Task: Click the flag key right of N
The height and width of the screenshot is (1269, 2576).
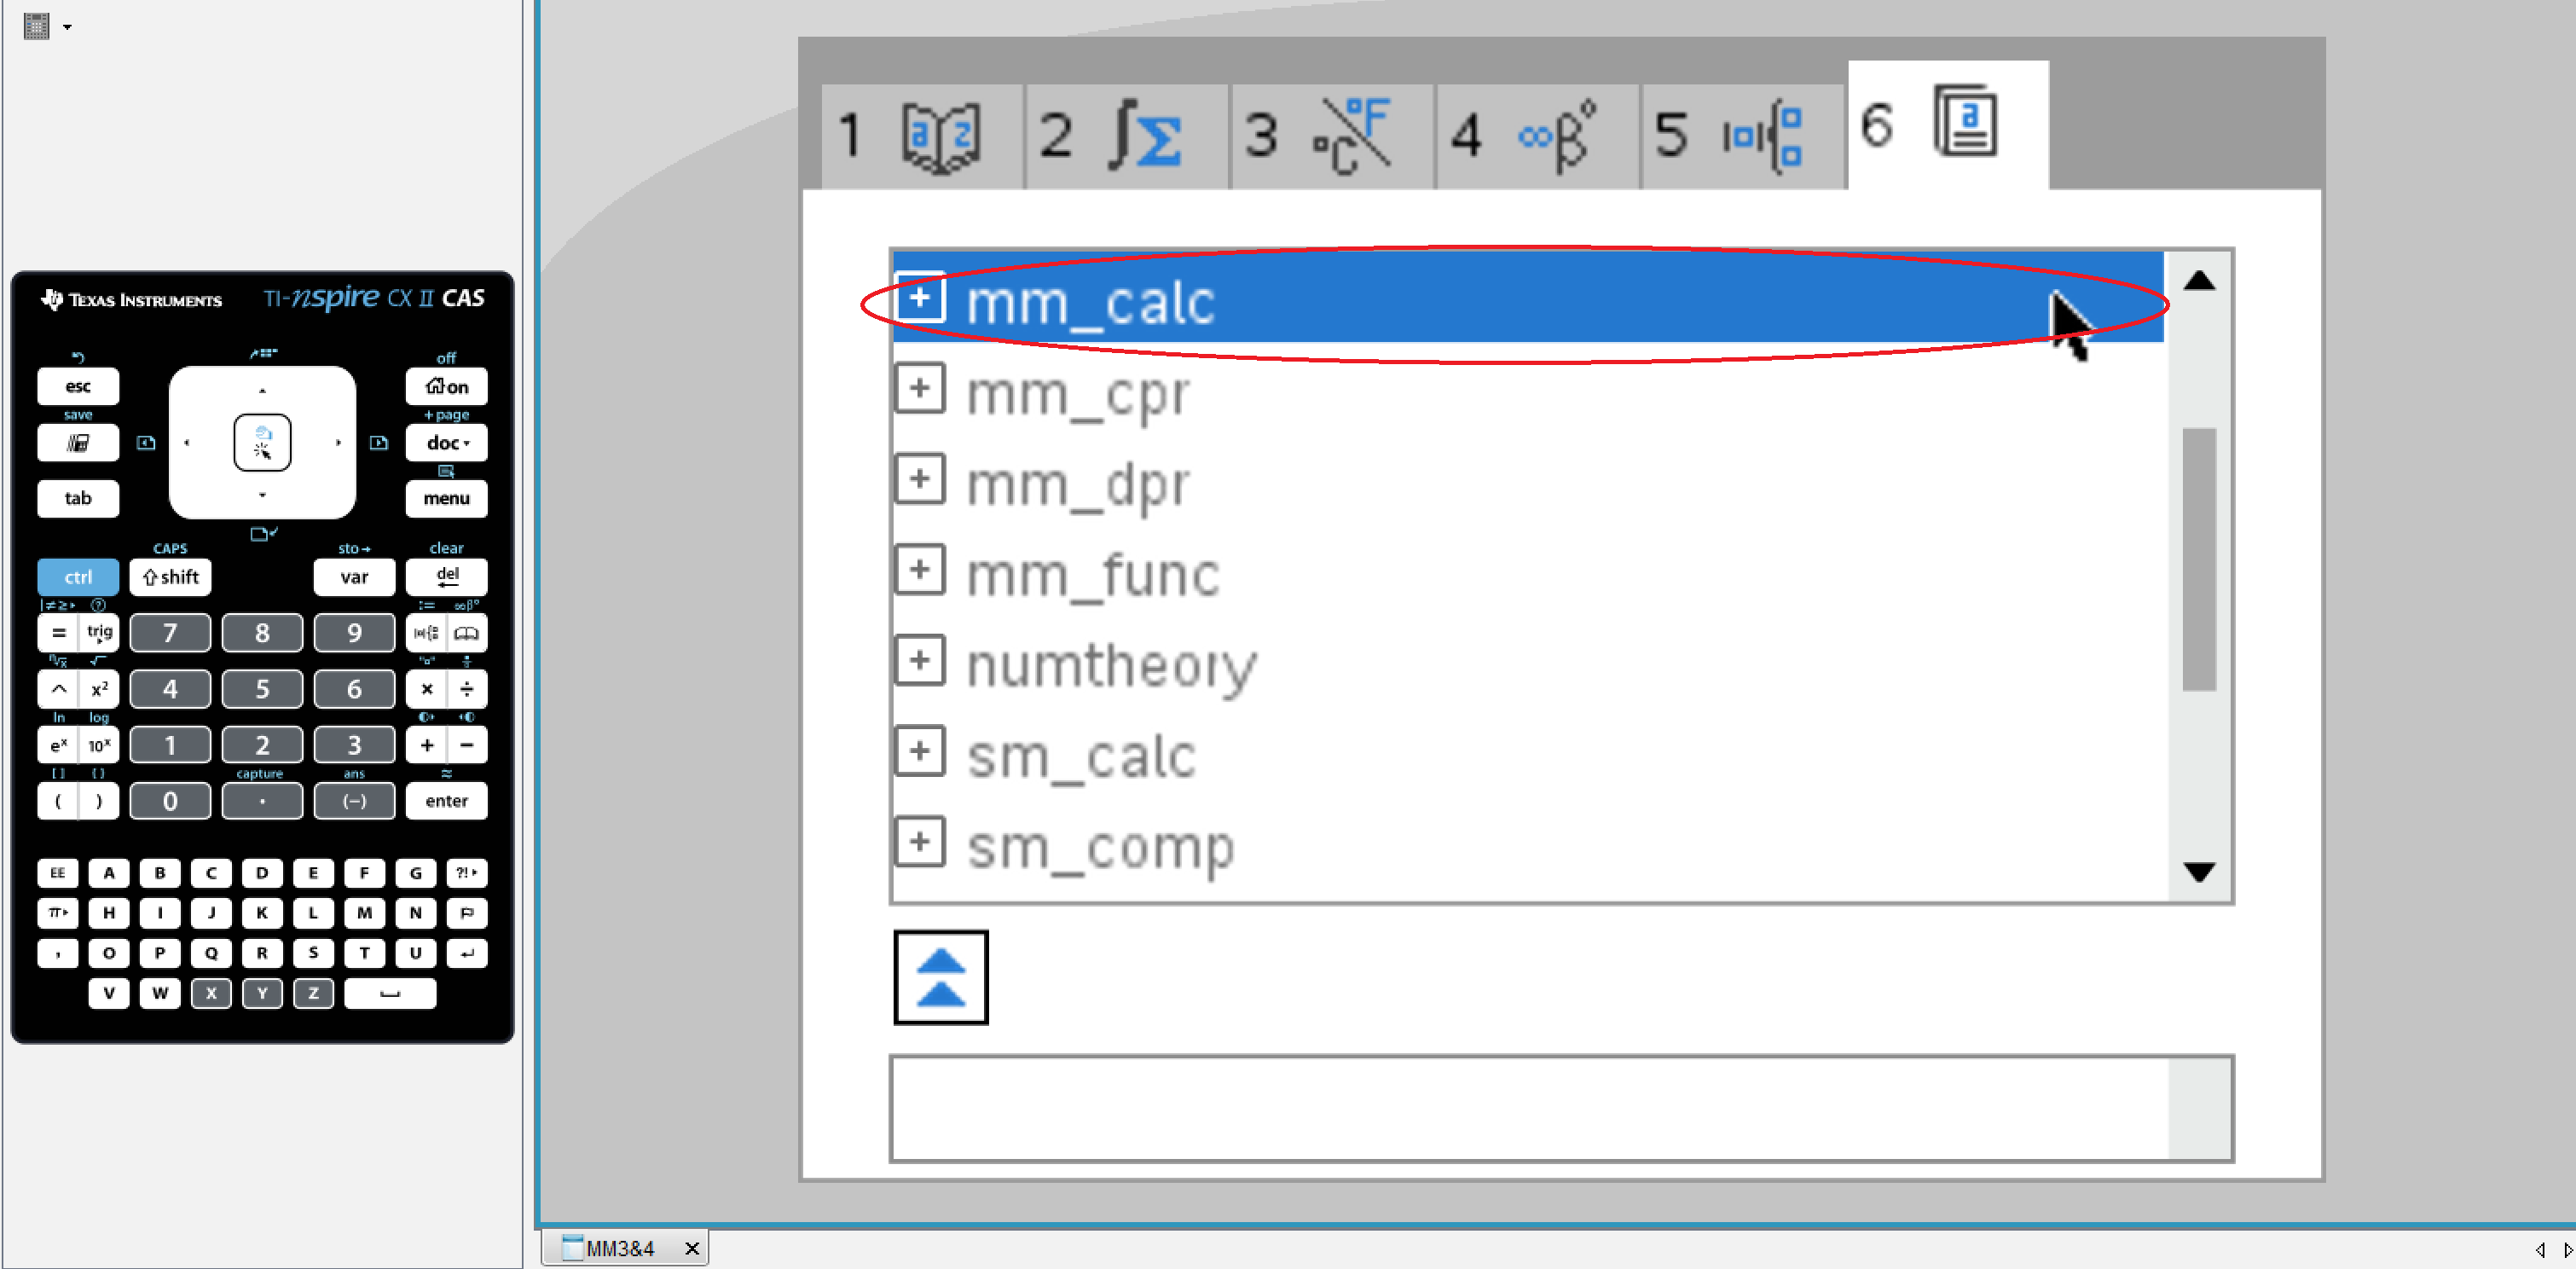Action: click(467, 913)
